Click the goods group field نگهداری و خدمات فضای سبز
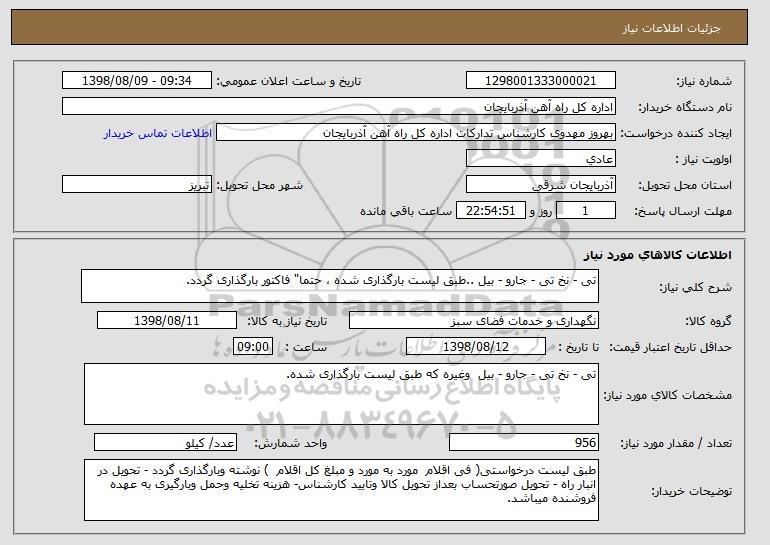This screenshot has height=545, width=770. tap(474, 321)
